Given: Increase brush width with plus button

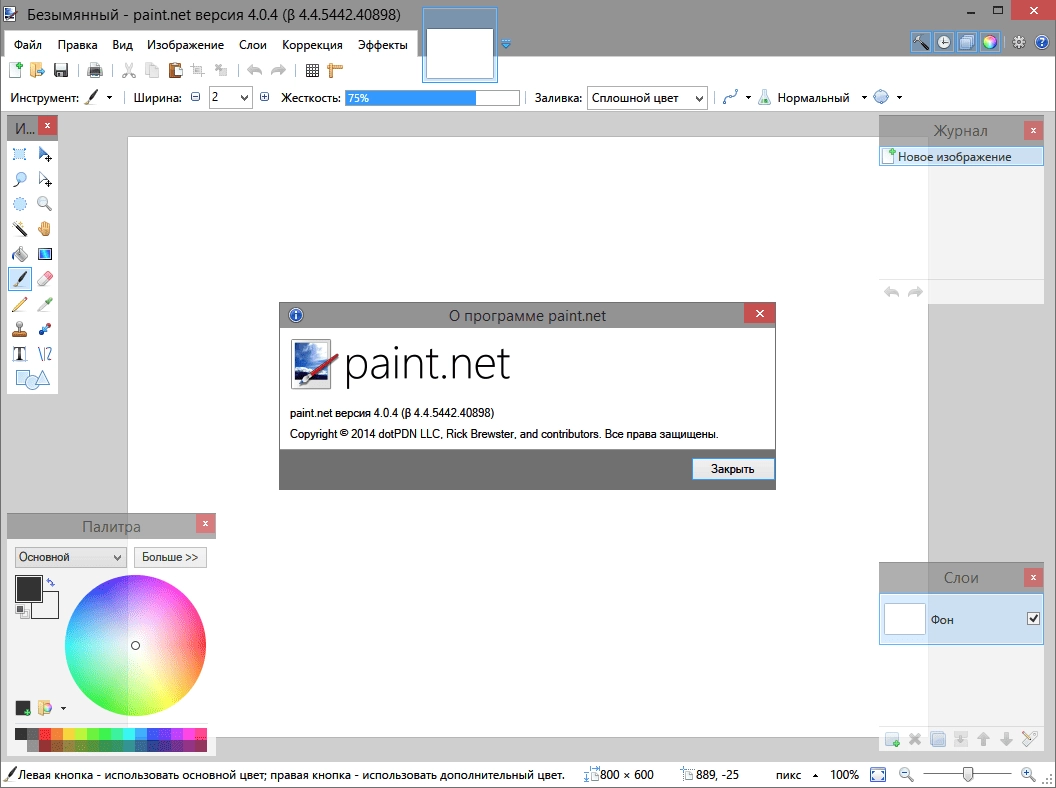Looking at the screenshot, I should [264, 97].
